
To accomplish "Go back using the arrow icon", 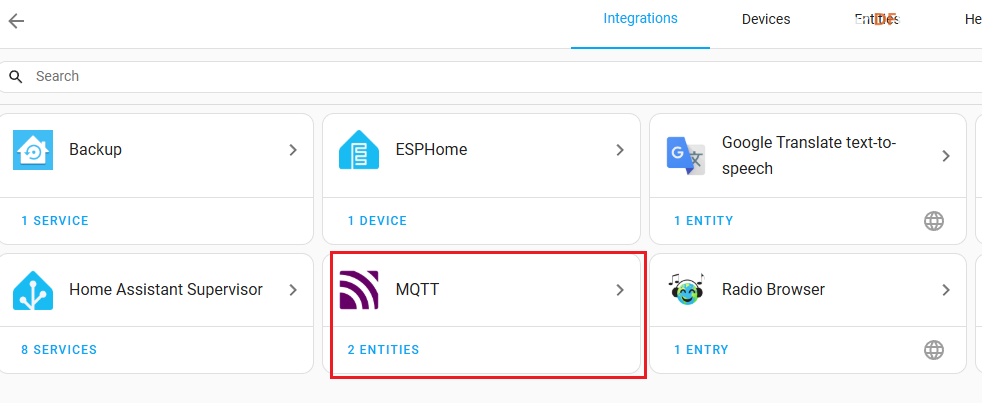I will tap(16, 21).
